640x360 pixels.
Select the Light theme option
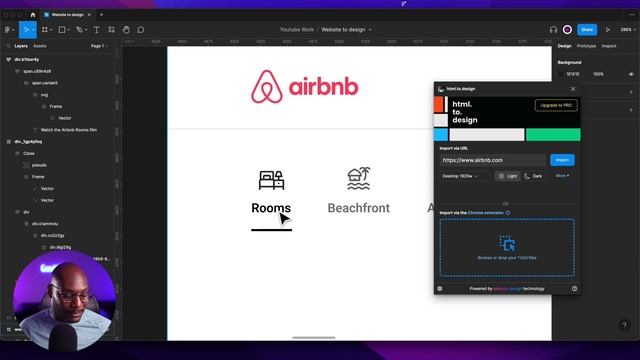(x=507, y=176)
